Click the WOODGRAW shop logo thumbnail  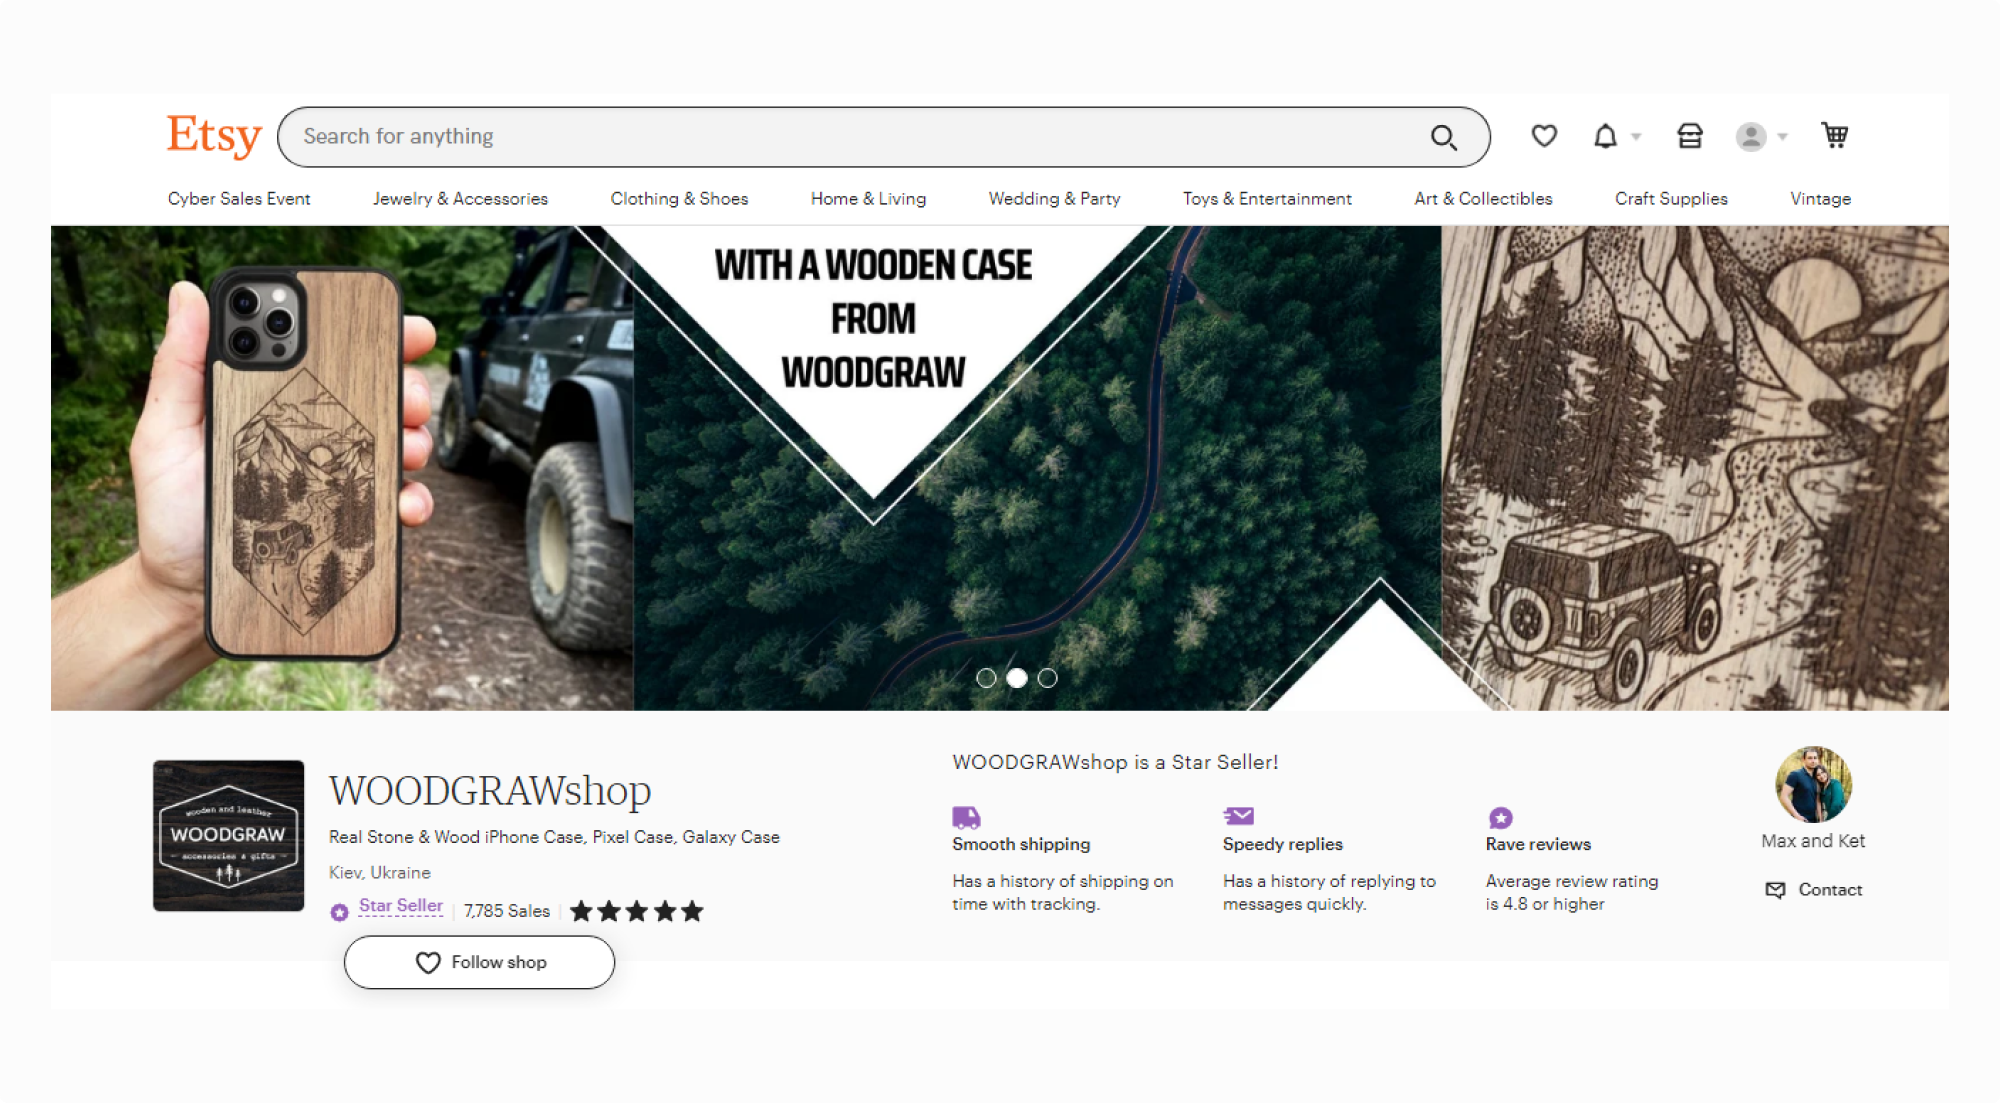click(228, 836)
